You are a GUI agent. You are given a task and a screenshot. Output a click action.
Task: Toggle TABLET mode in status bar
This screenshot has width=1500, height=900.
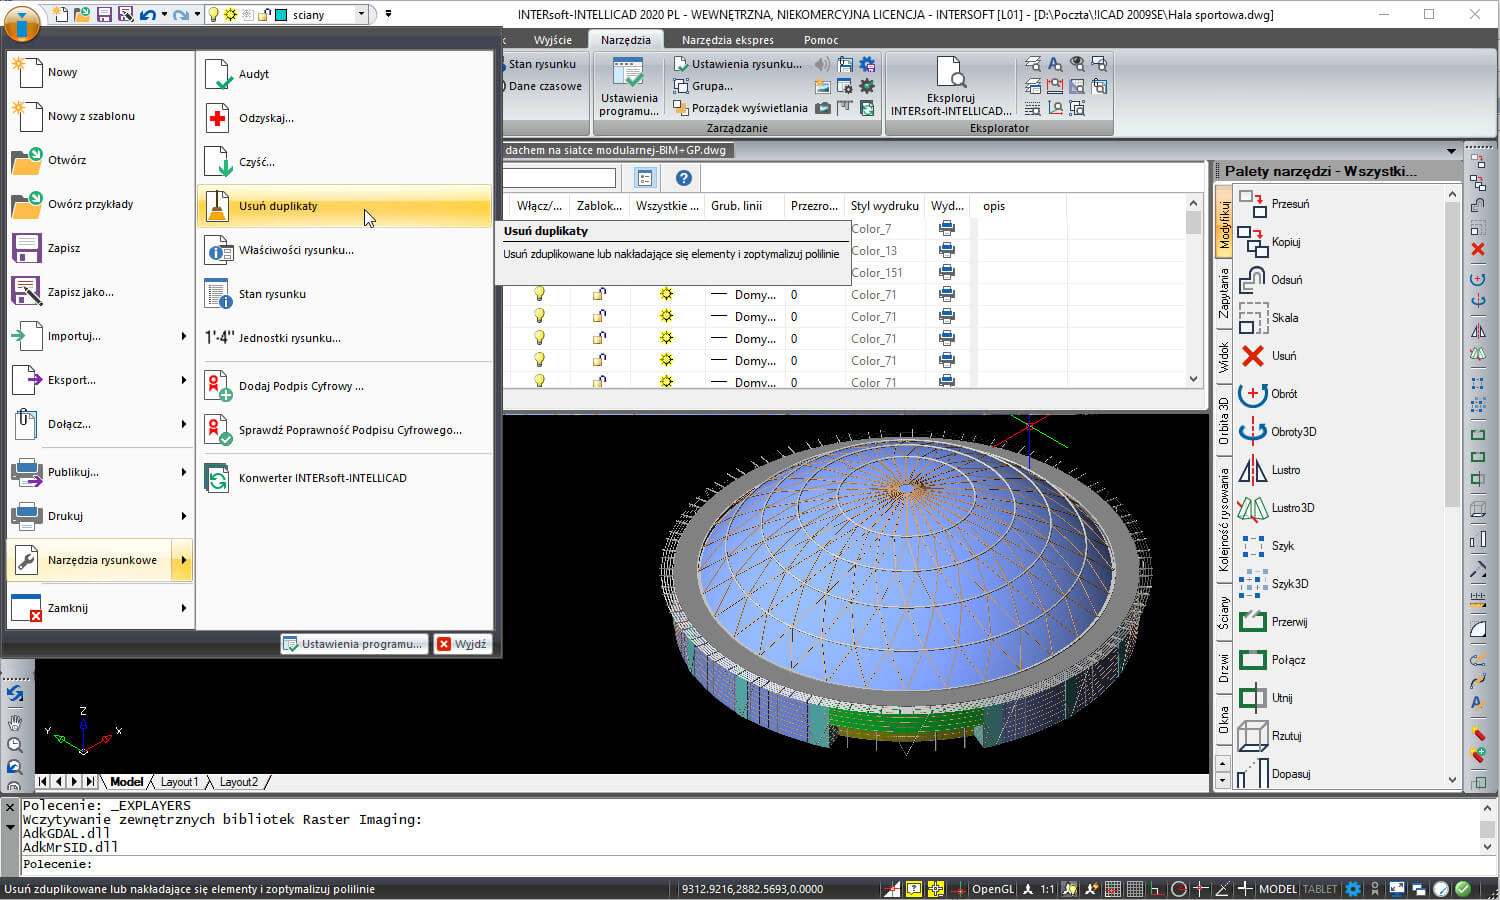click(x=1320, y=889)
